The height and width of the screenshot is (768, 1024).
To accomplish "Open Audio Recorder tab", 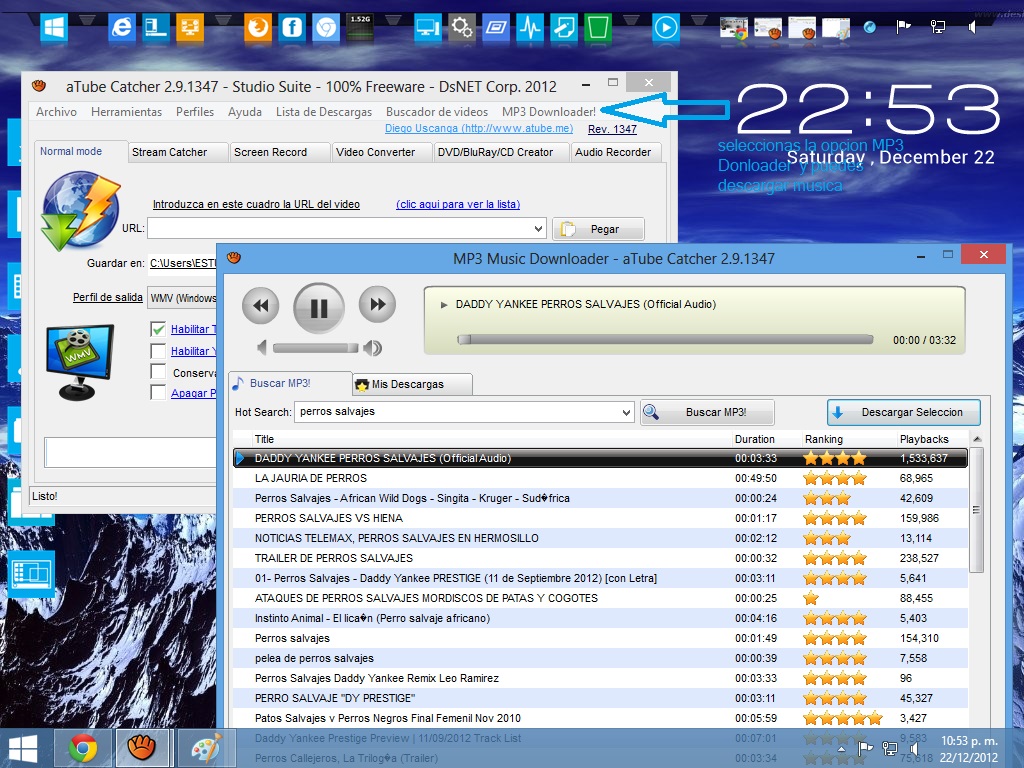I will (616, 152).
